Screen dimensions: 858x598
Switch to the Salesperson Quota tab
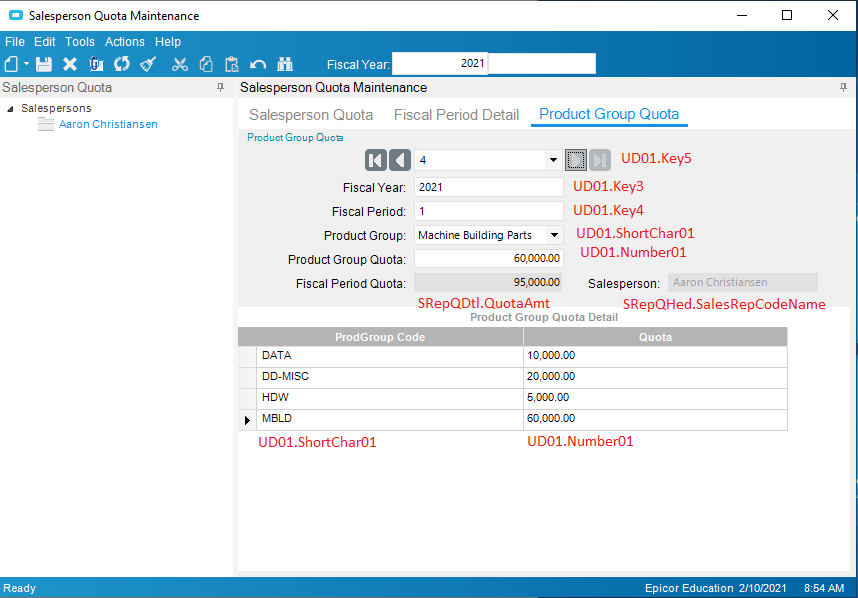click(311, 115)
